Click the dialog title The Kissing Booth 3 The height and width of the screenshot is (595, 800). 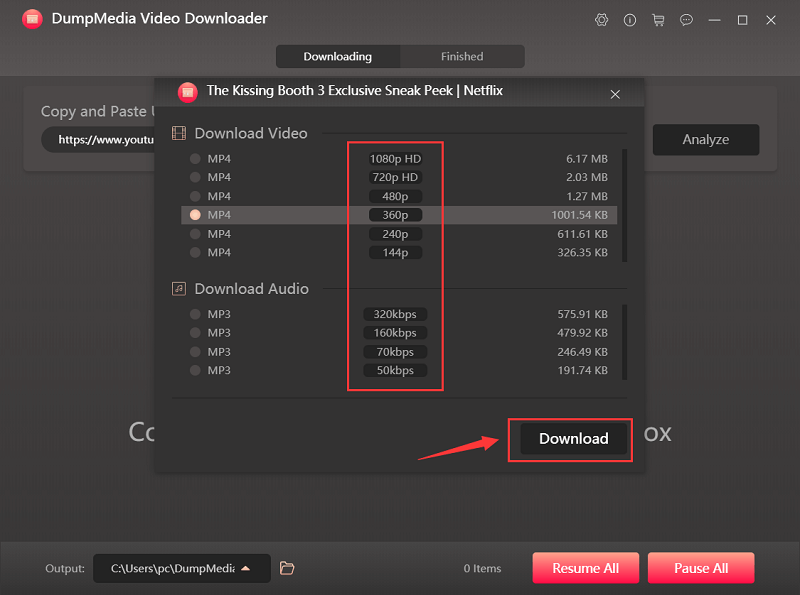point(355,90)
